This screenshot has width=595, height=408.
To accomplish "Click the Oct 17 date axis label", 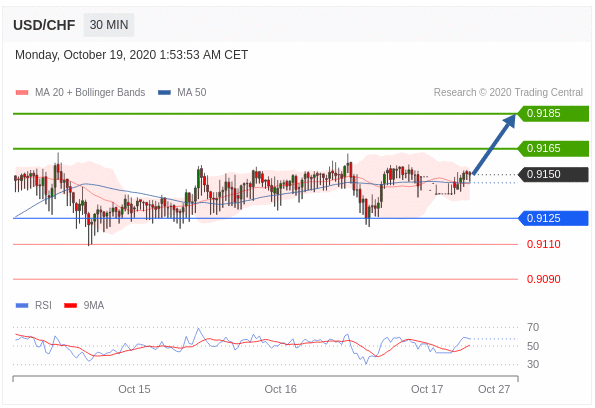I will tap(427, 389).
